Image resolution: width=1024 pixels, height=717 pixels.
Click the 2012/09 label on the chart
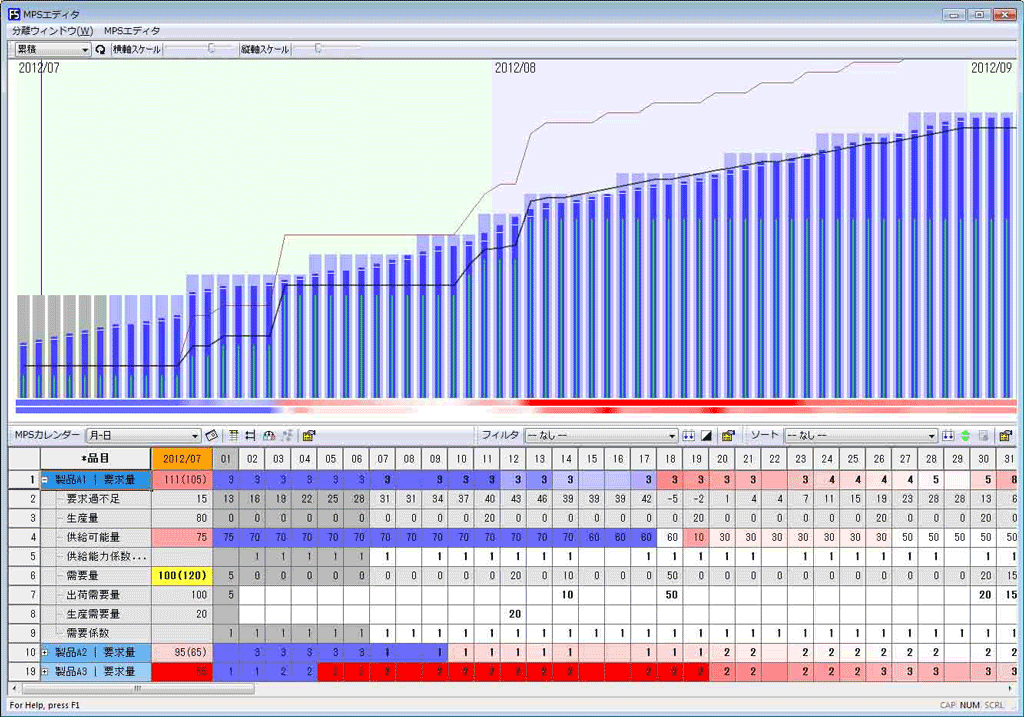click(x=991, y=68)
